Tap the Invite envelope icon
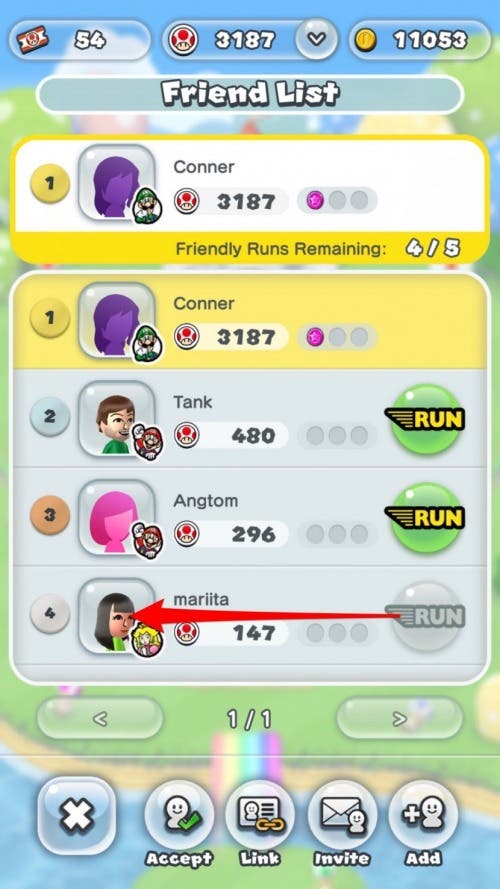This screenshot has width=500, height=889. pyautogui.click(x=342, y=815)
